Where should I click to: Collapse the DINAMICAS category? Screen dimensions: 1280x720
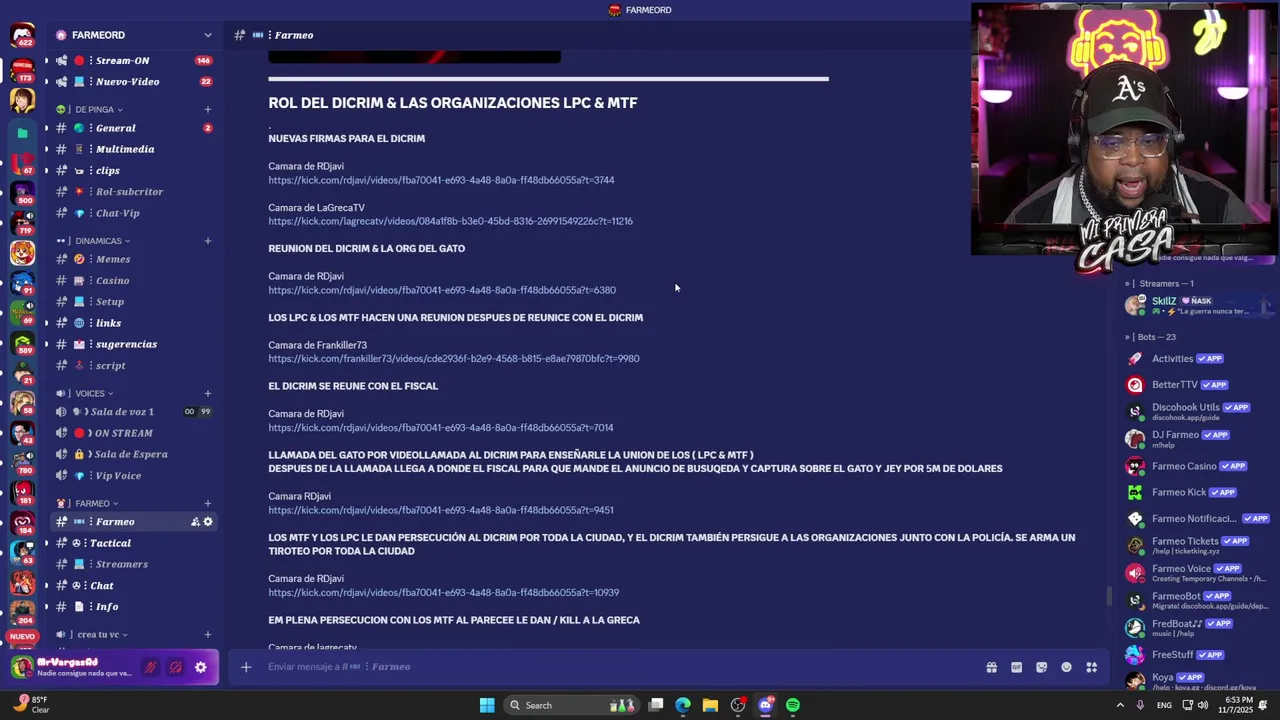coord(102,241)
